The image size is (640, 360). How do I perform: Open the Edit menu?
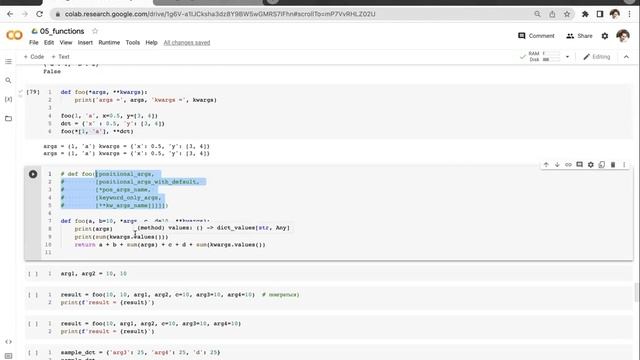(49, 42)
